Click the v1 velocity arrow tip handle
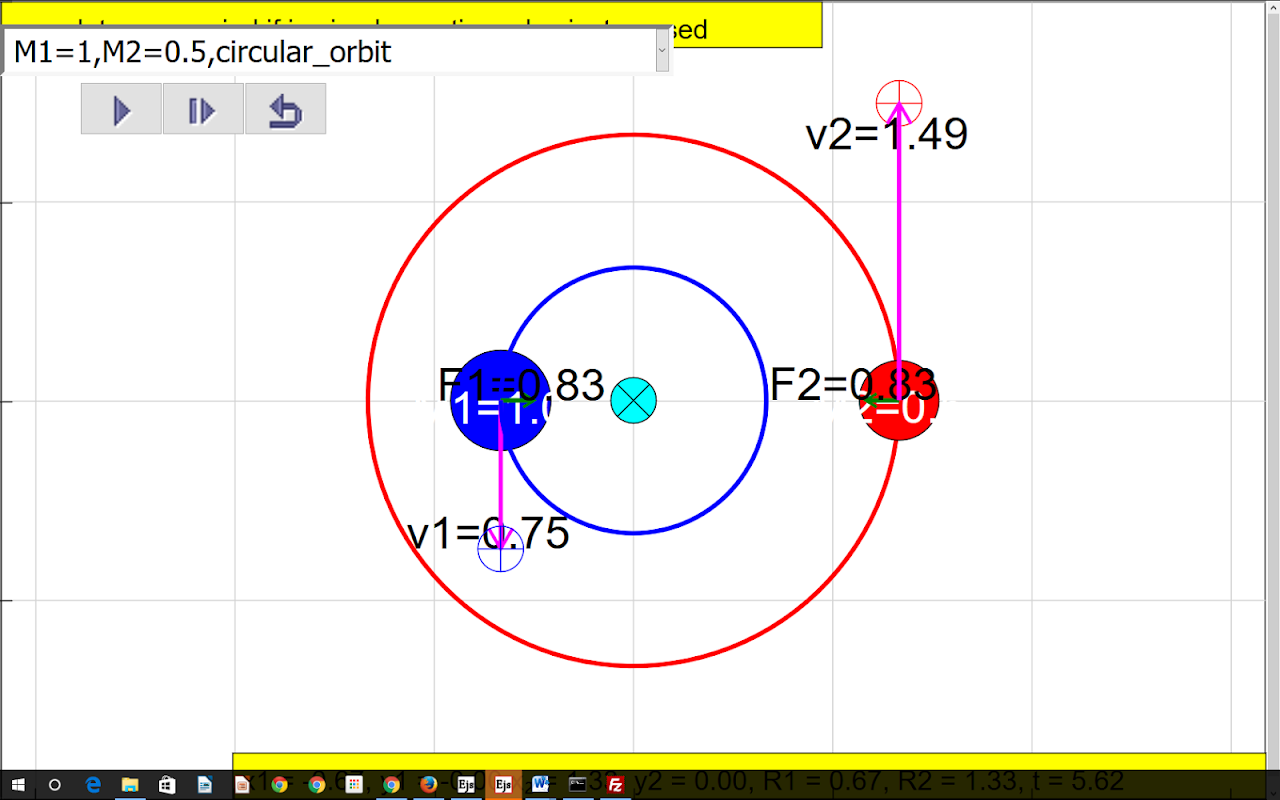 click(500, 549)
